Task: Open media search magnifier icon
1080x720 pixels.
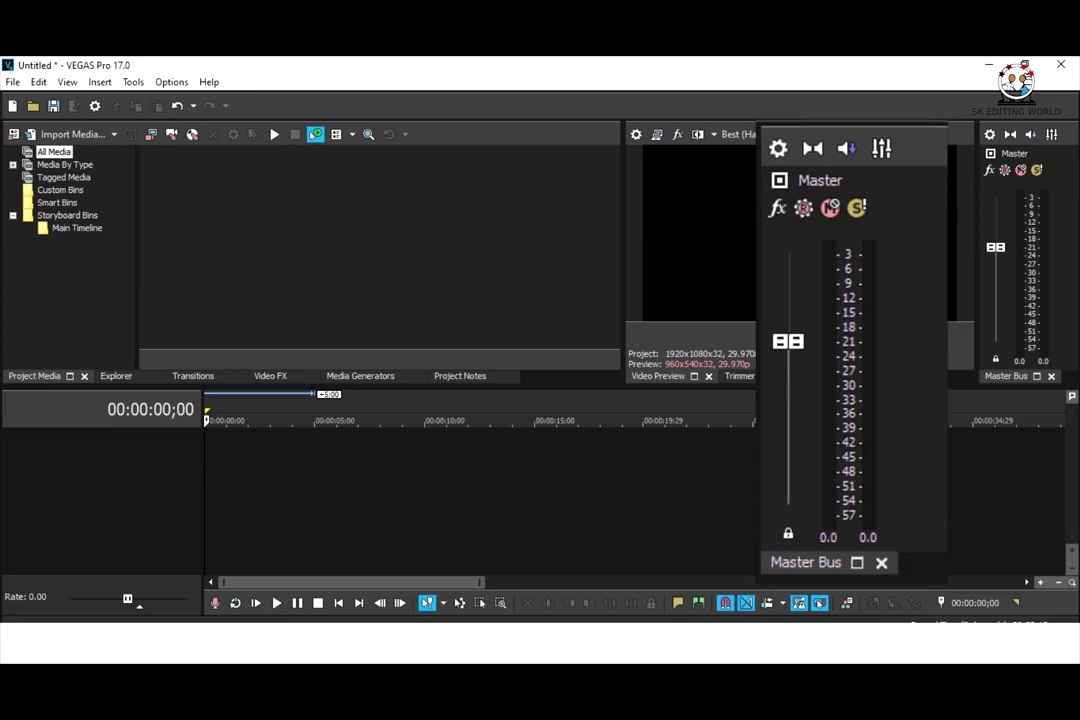Action: 368,134
